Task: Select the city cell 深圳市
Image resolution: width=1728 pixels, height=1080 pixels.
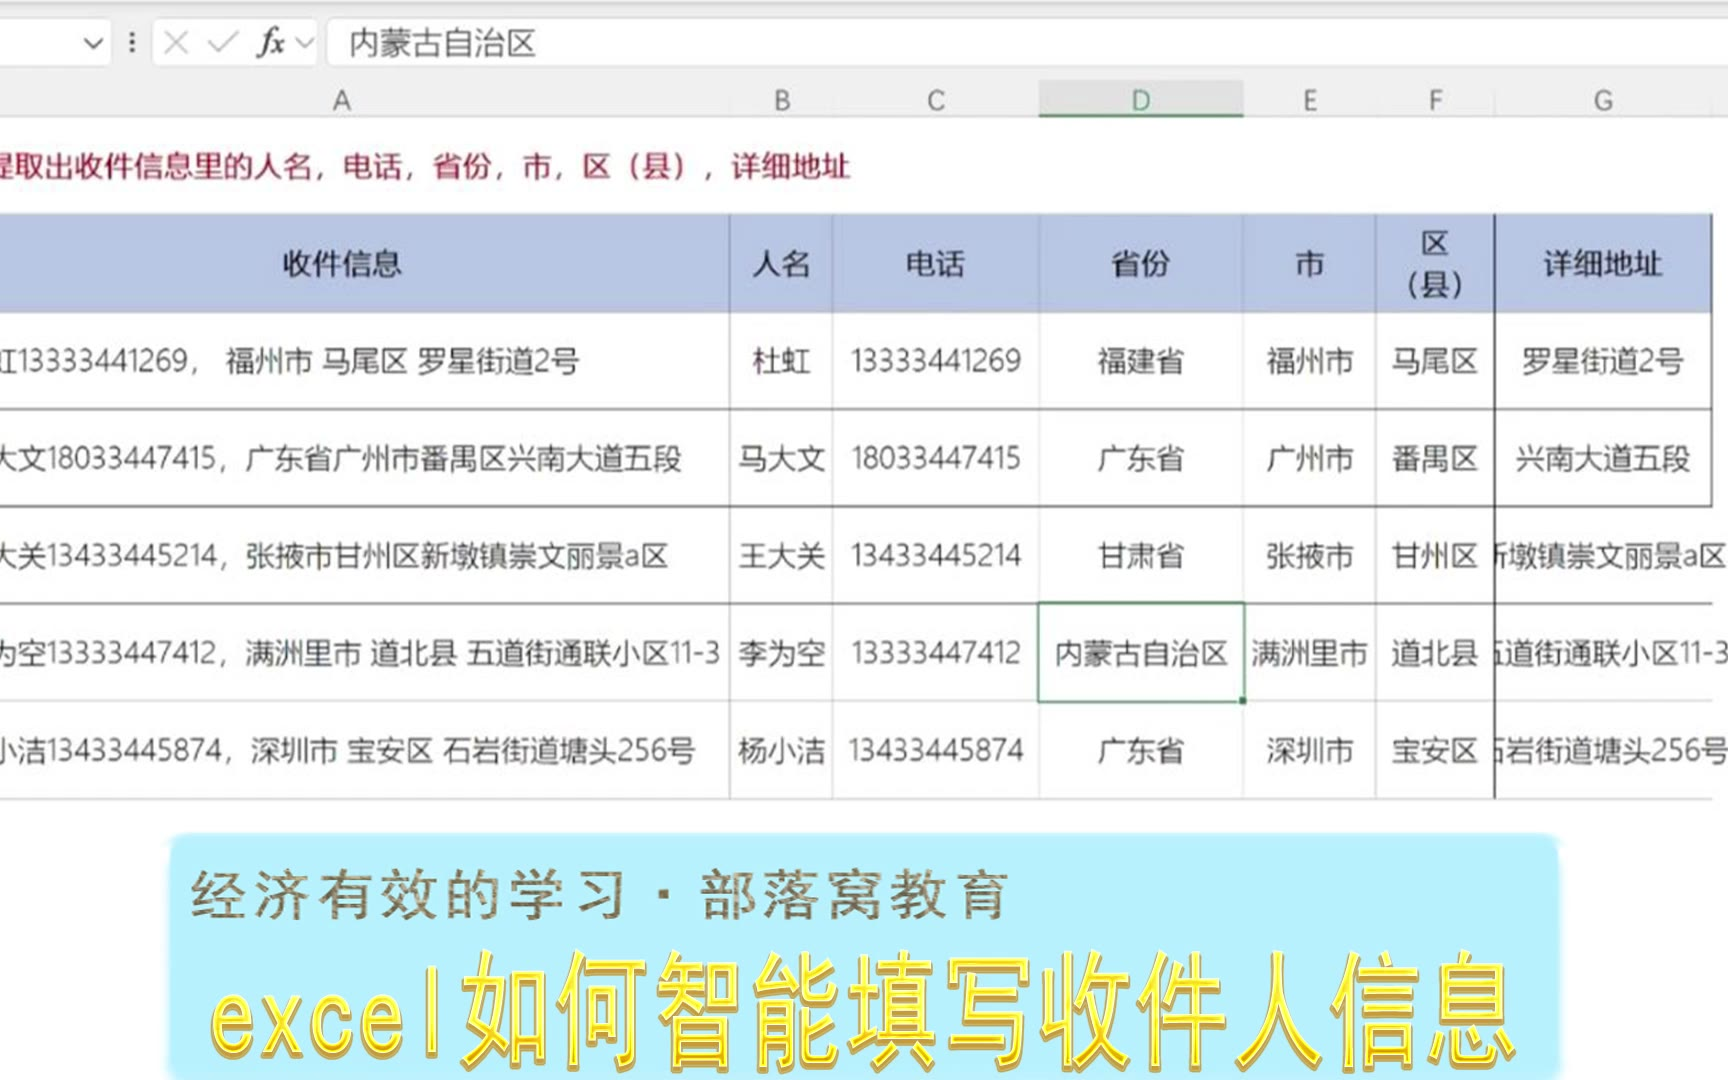Action: [x=1309, y=750]
